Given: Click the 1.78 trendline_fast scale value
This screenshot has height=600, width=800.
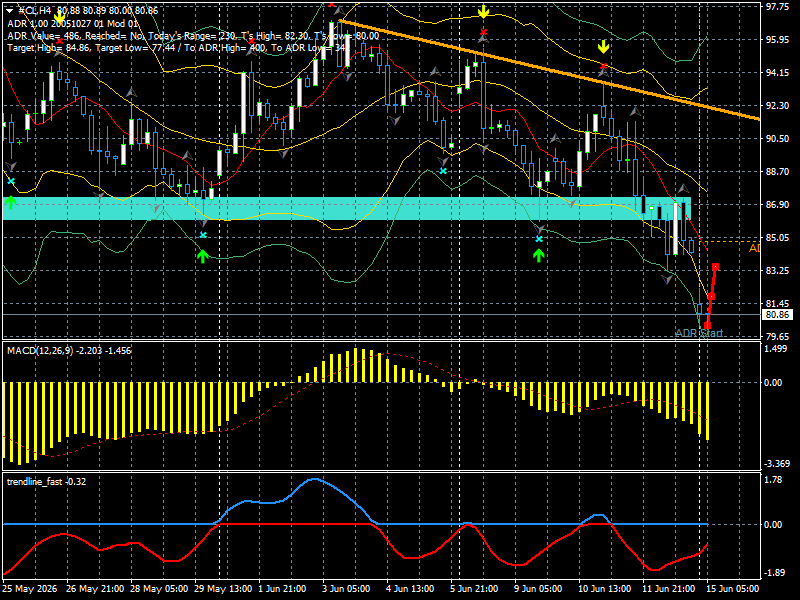Looking at the screenshot, I should click(774, 480).
